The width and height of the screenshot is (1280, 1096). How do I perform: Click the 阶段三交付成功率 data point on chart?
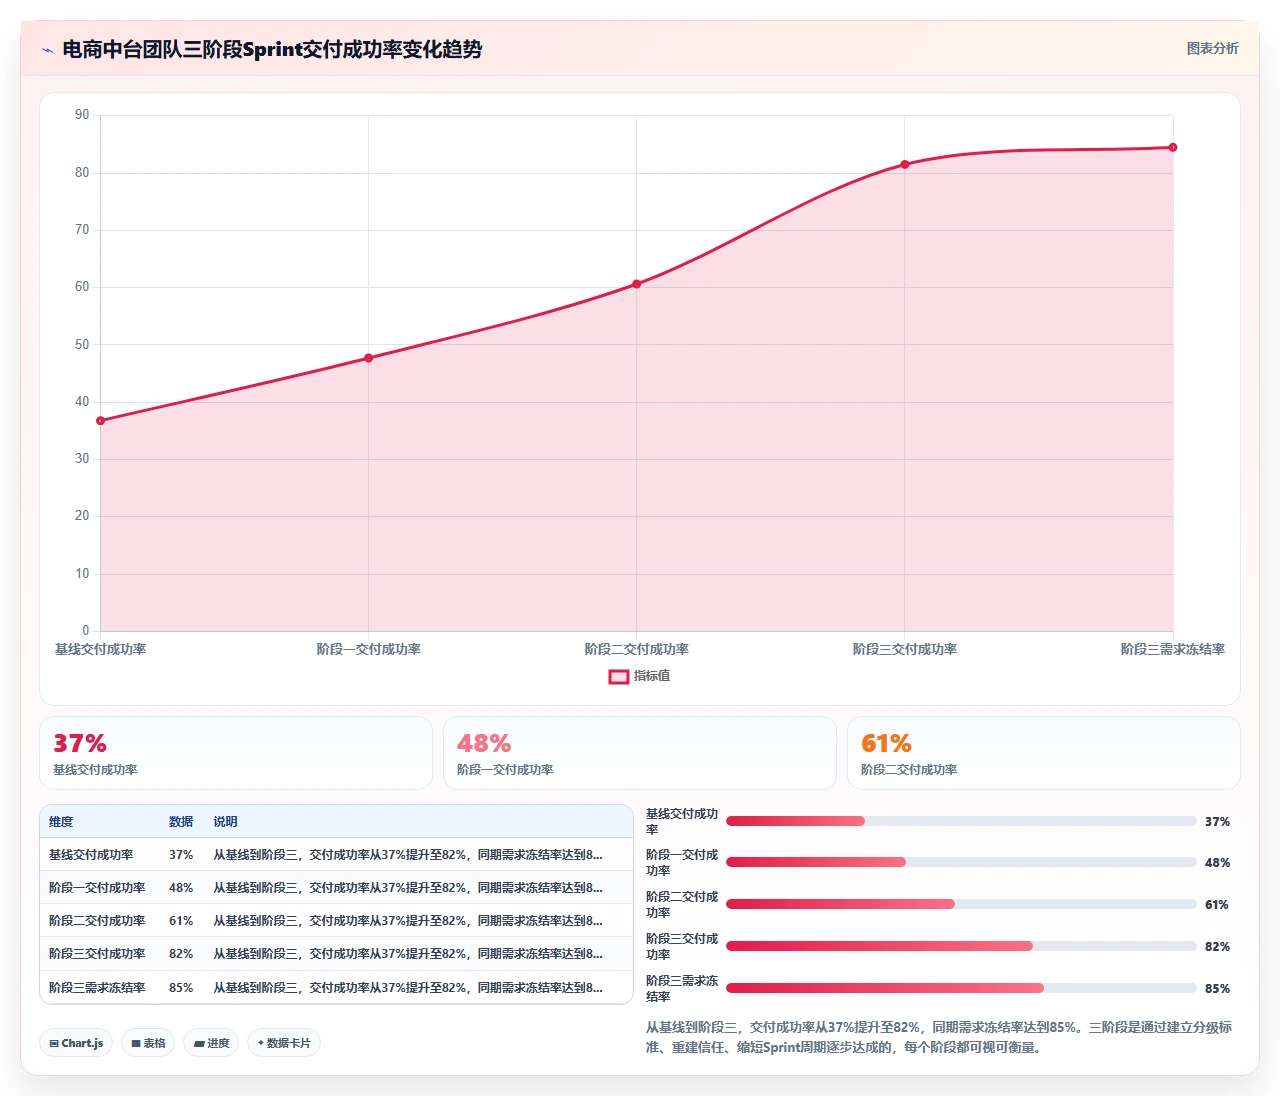[904, 164]
